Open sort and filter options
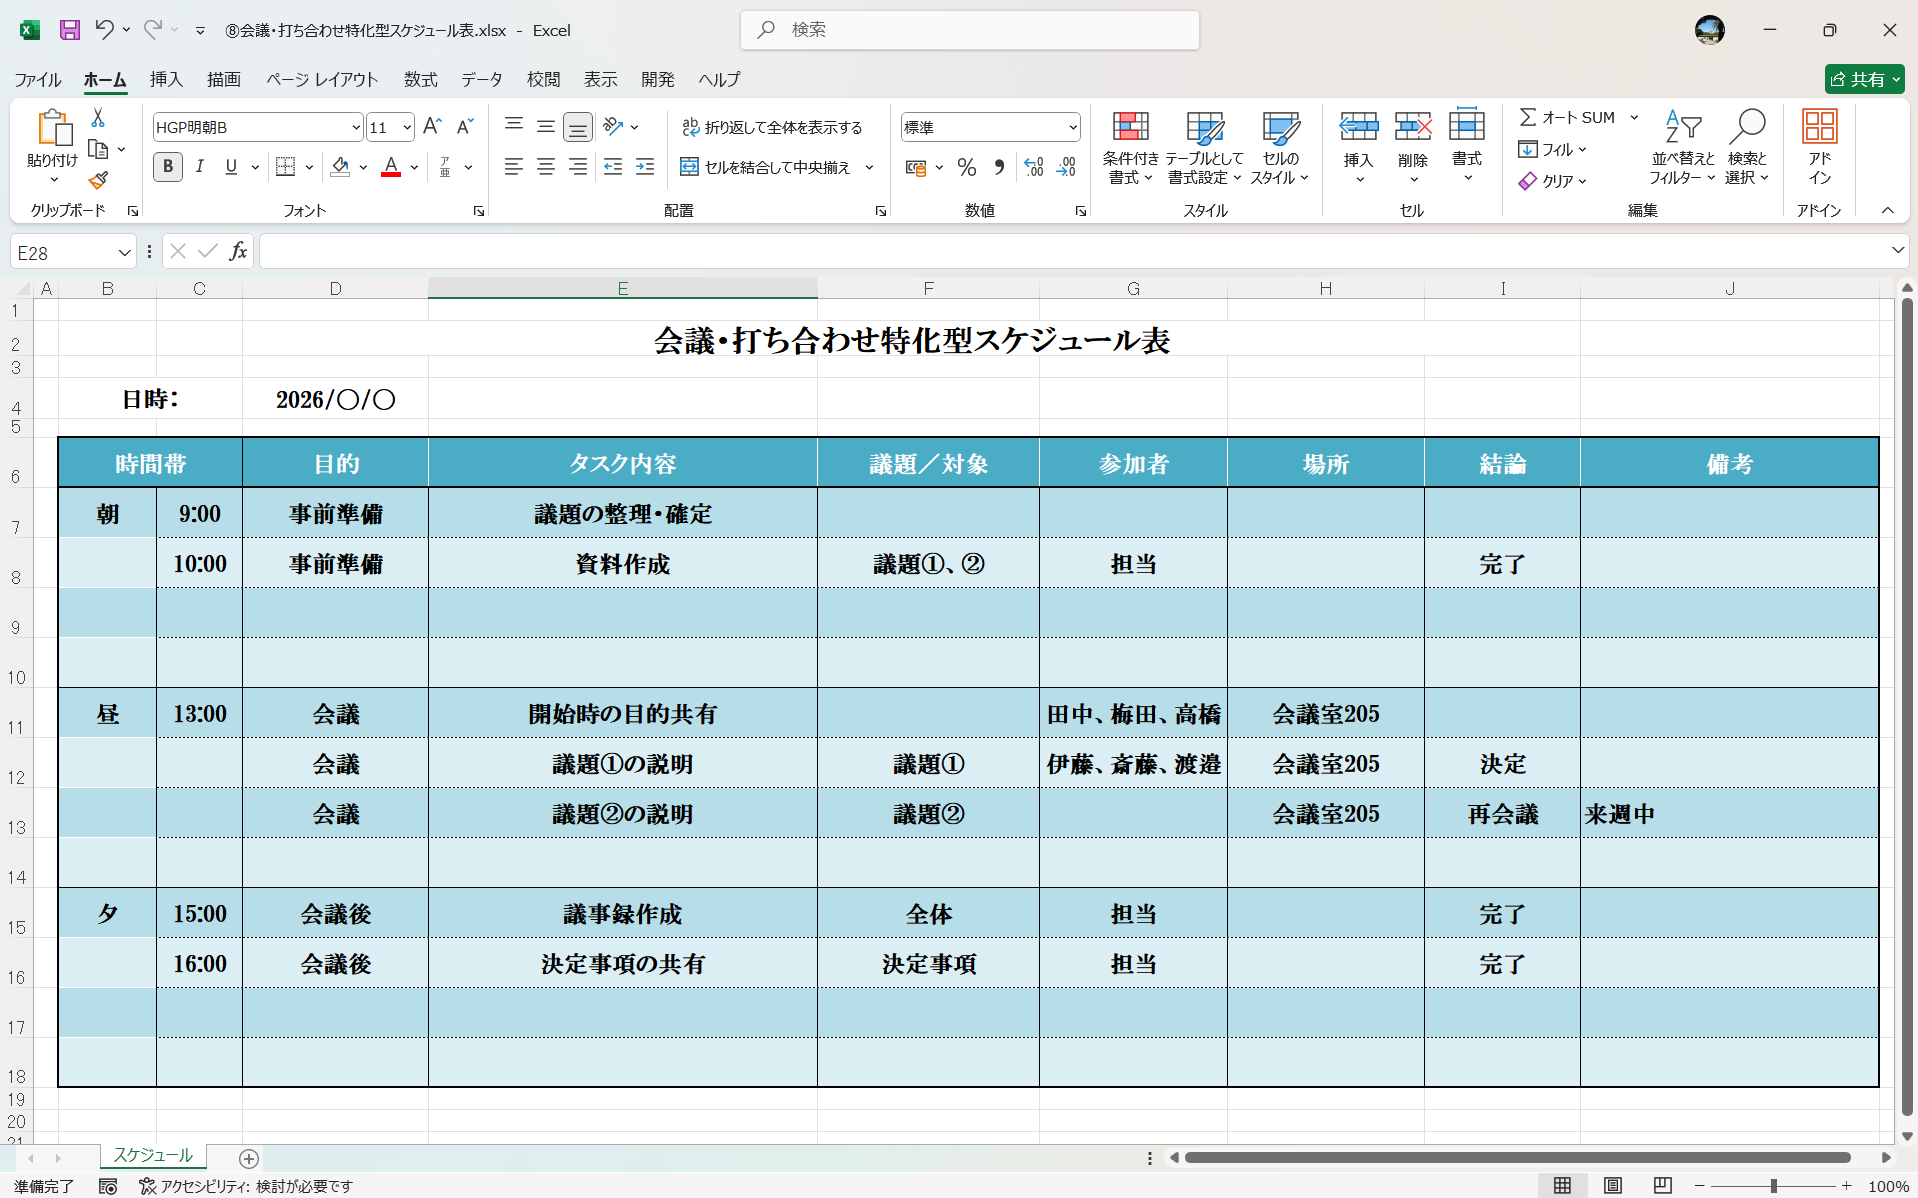Image resolution: width=1918 pixels, height=1198 pixels. click(x=1681, y=147)
